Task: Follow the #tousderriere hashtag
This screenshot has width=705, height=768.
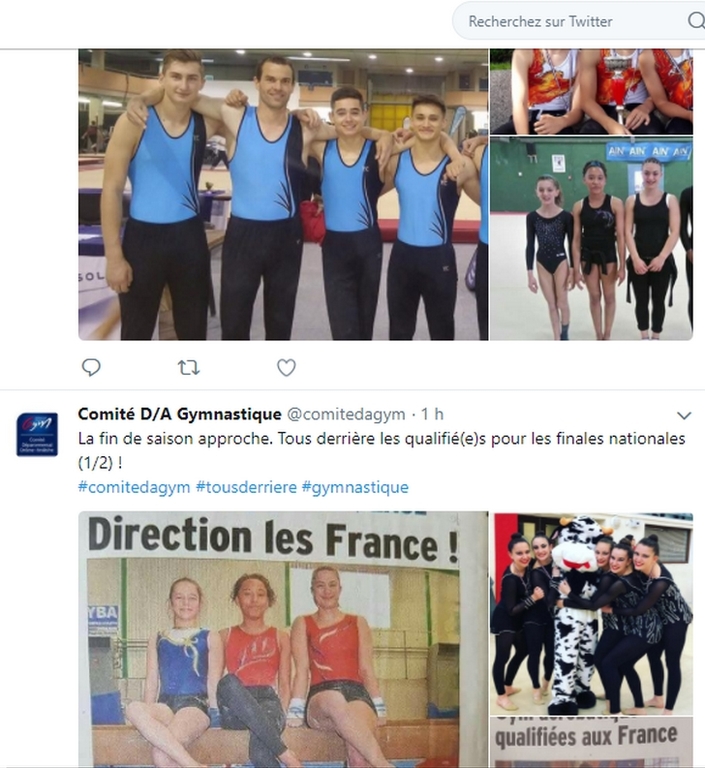Action: (x=246, y=487)
